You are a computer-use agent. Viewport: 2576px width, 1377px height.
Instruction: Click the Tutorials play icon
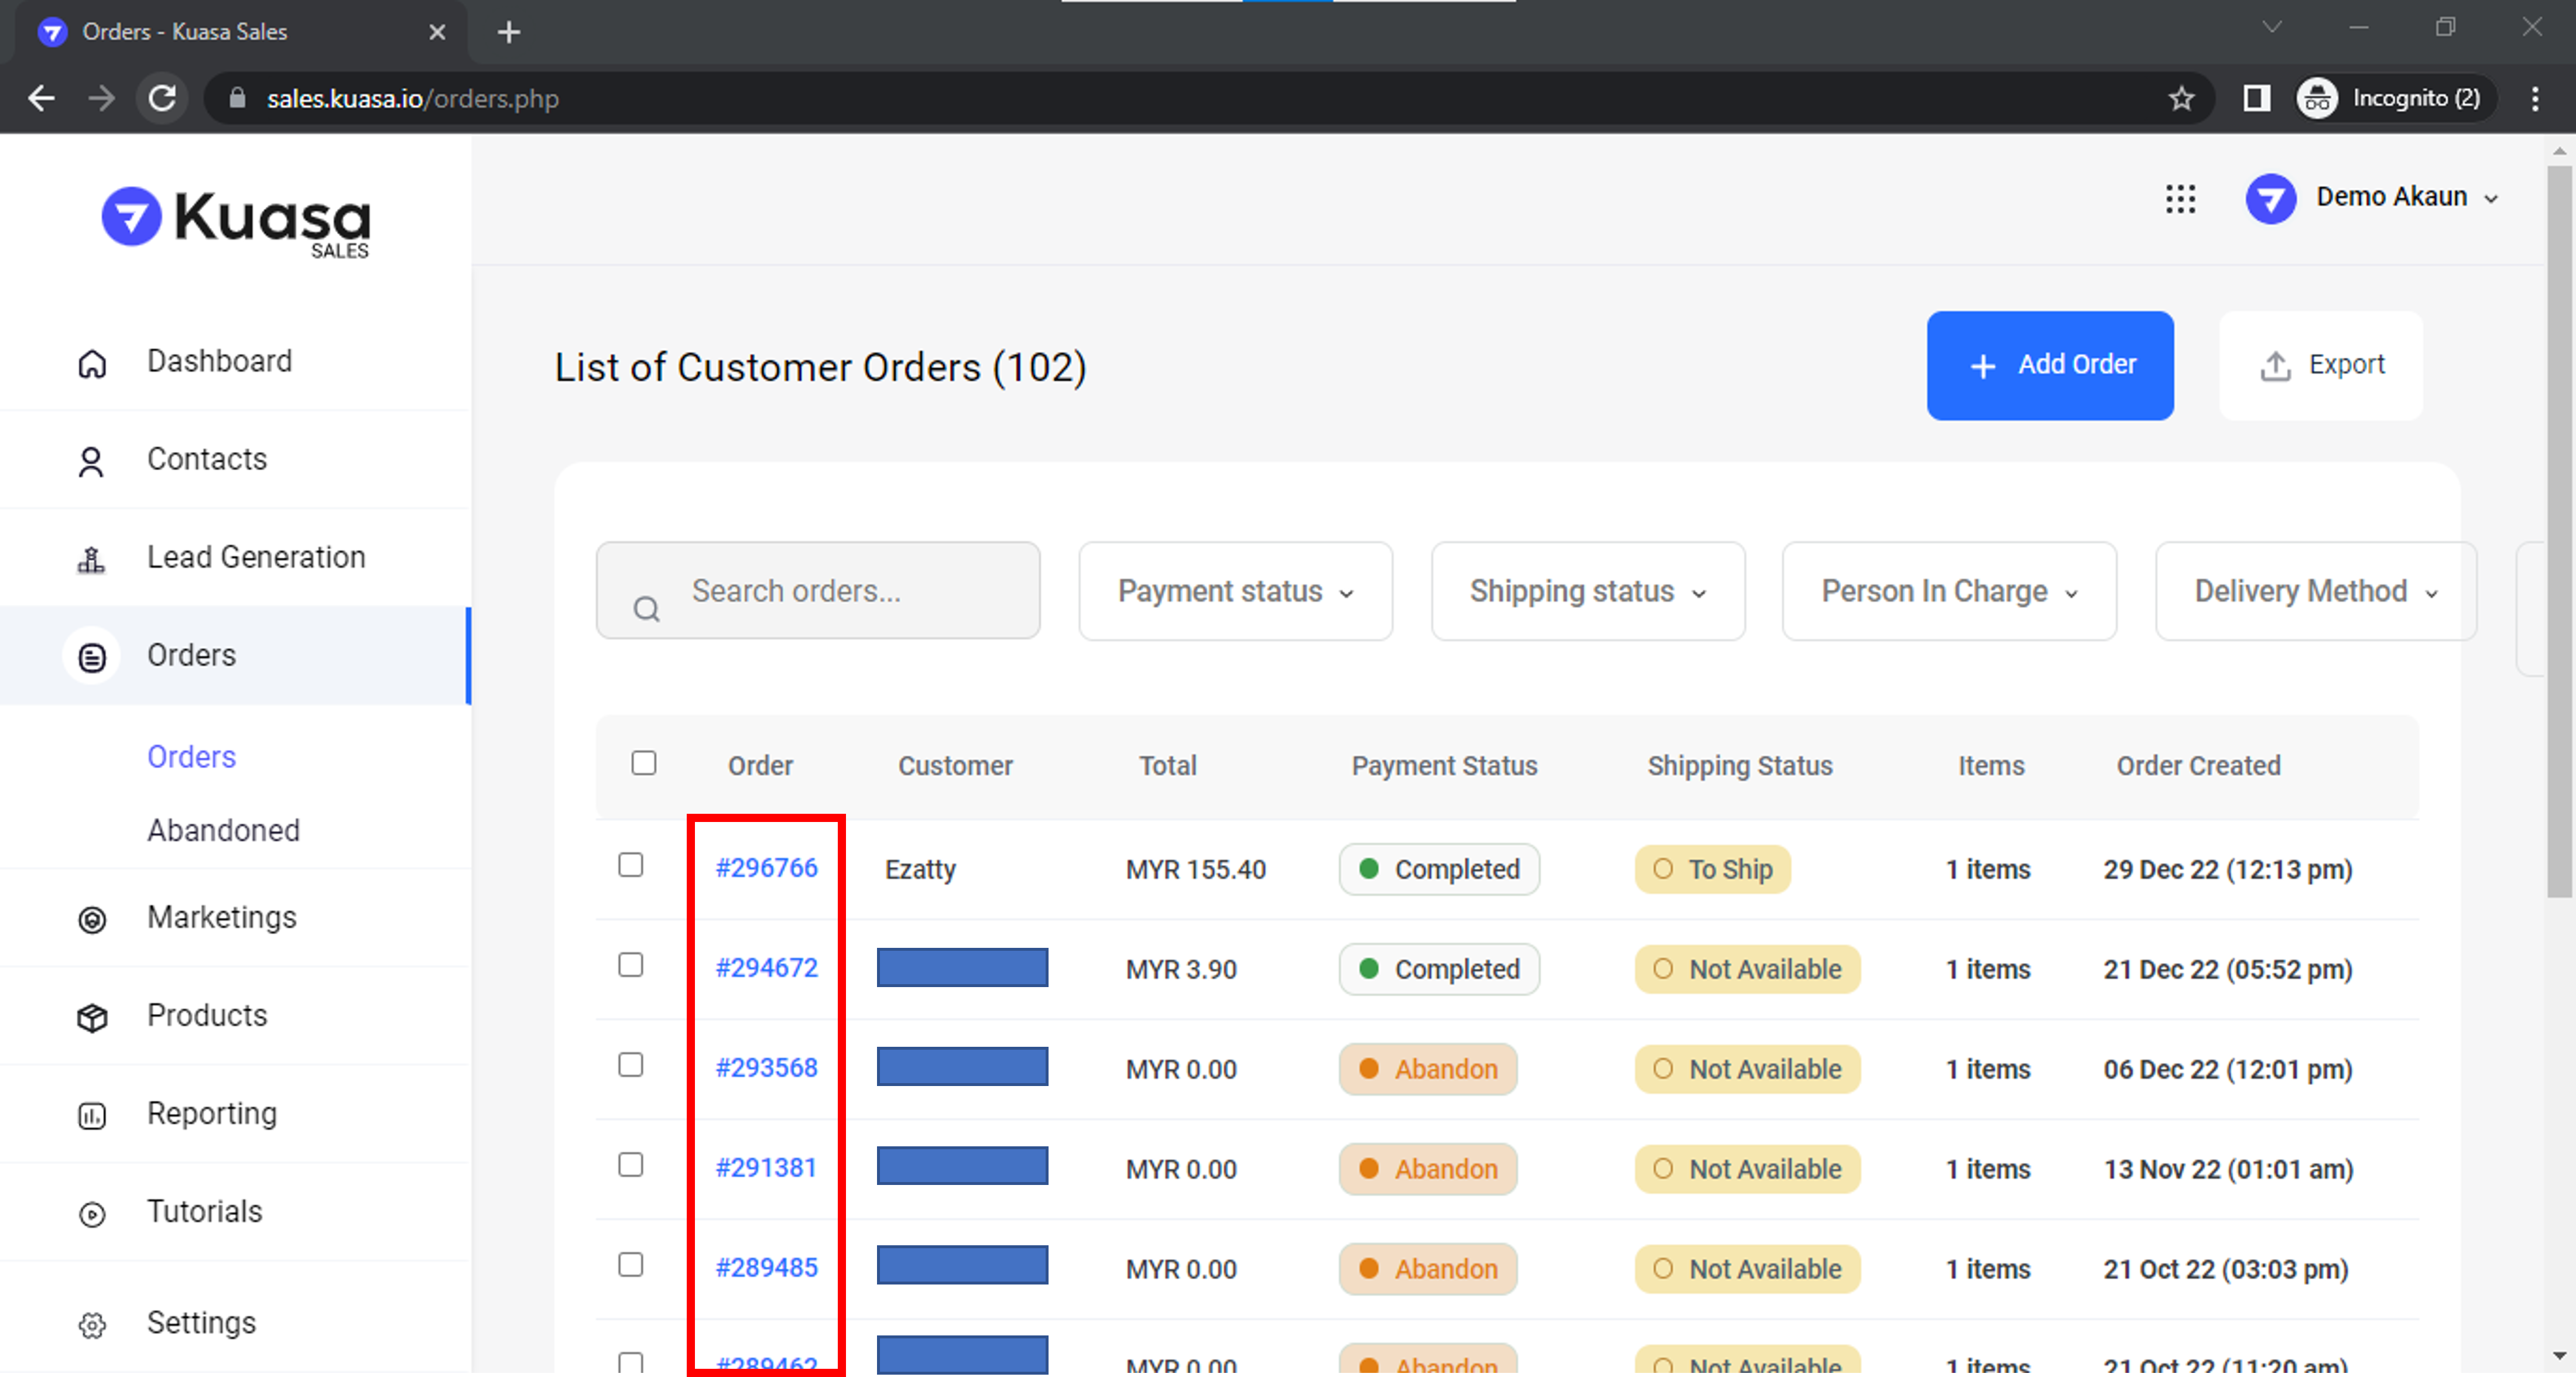point(92,1213)
